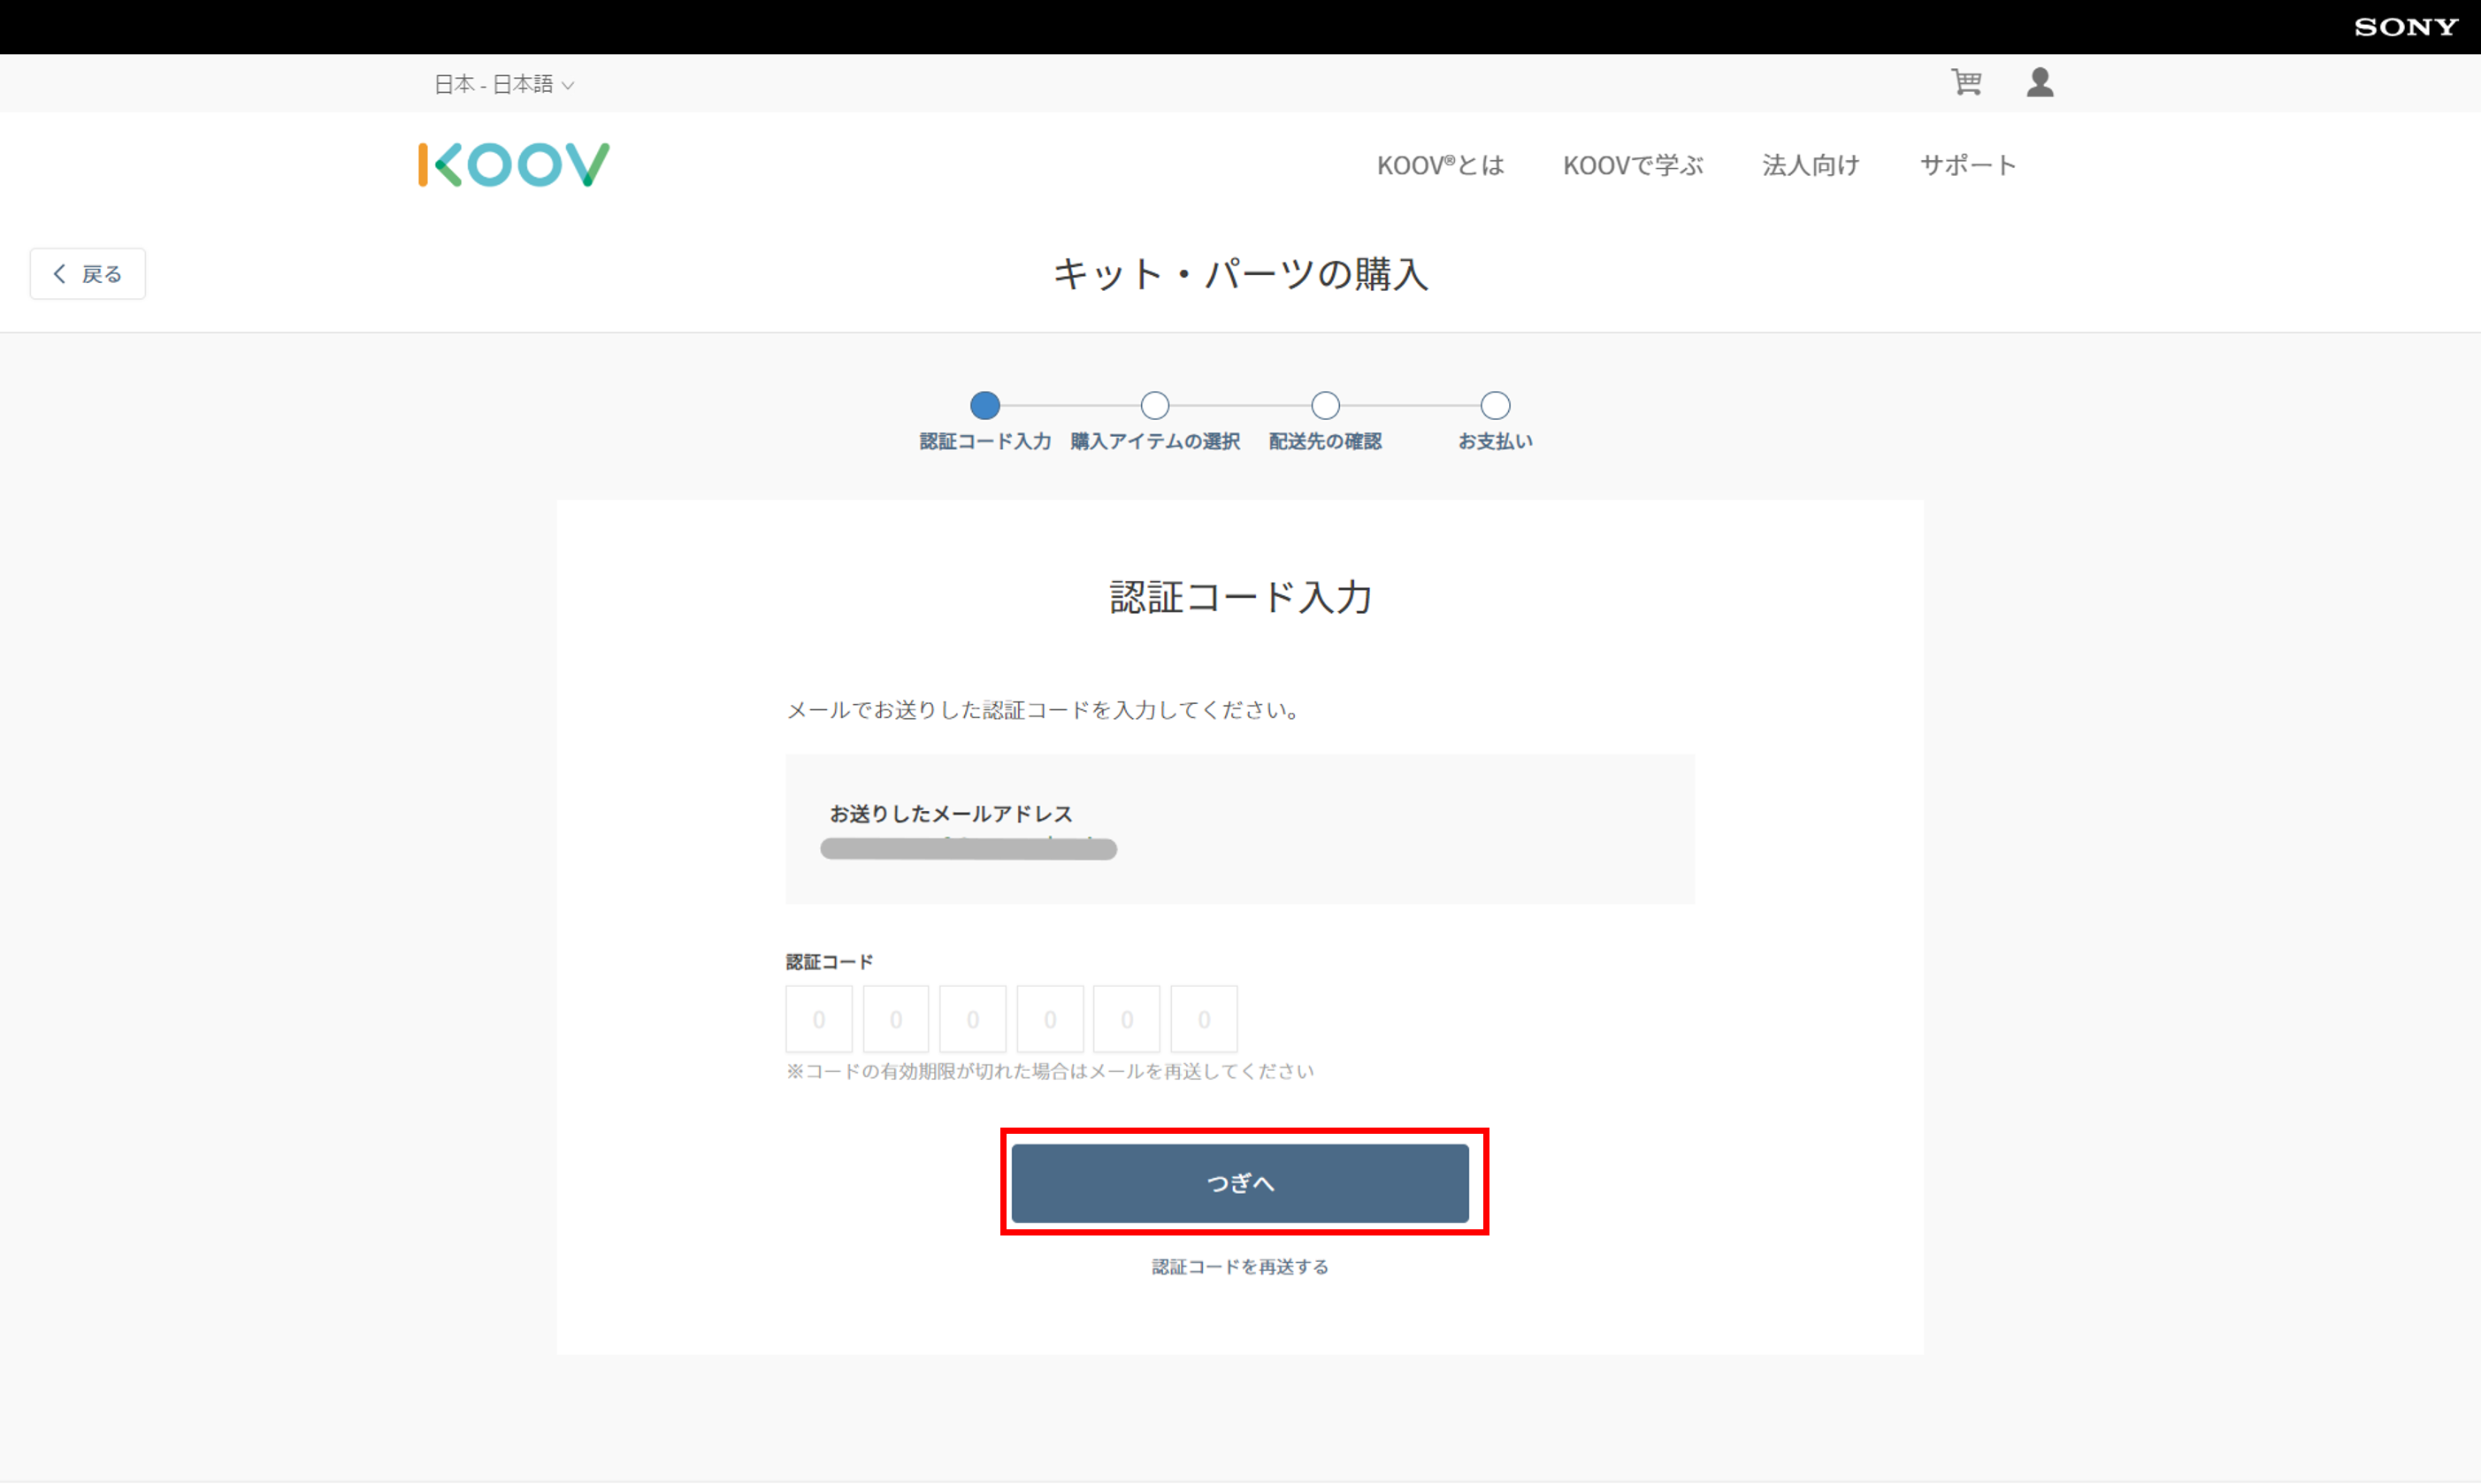2481x1484 pixels.
Task: Click the お送りしたメールアドレス label
Action: coord(951,814)
